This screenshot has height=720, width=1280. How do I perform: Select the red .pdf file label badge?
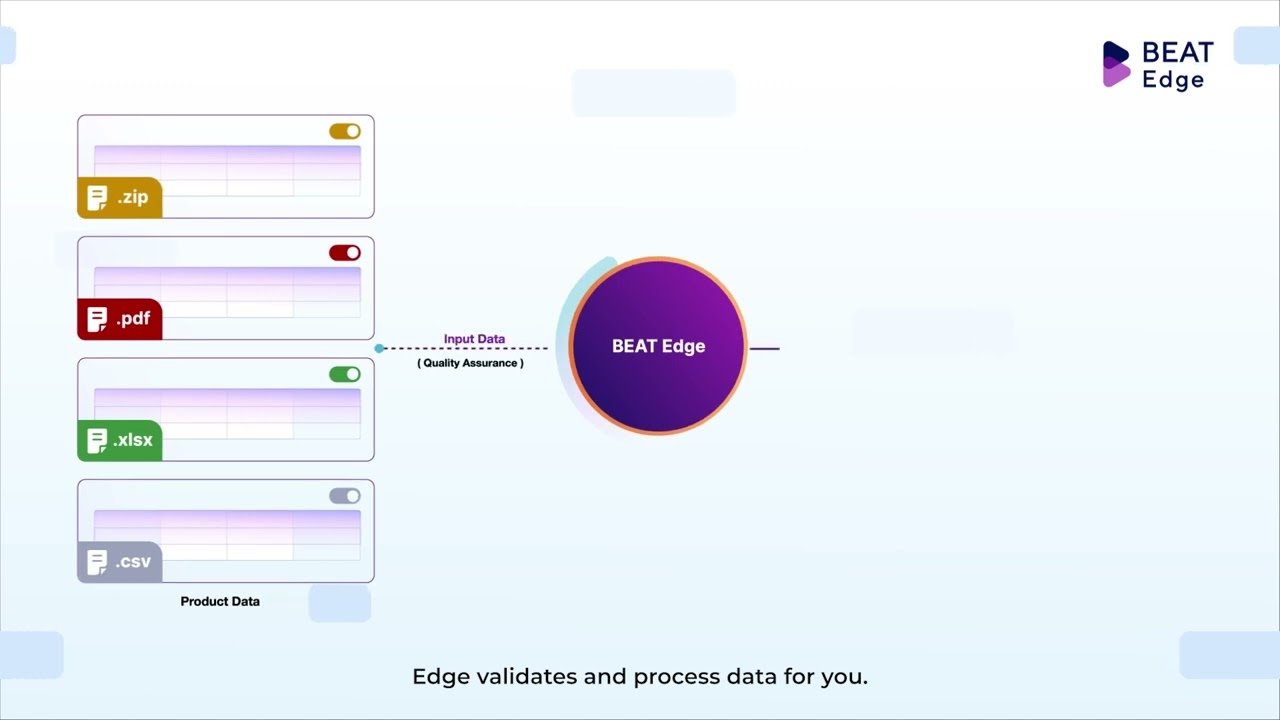(x=120, y=320)
